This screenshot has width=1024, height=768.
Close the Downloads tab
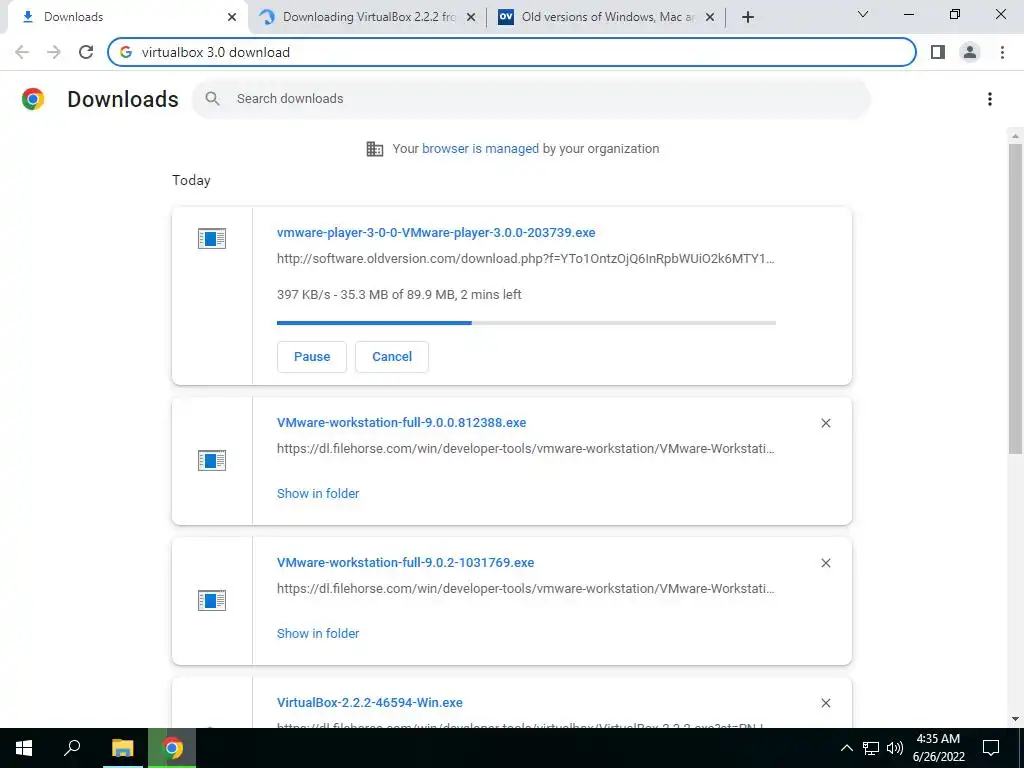coord(232,17)
